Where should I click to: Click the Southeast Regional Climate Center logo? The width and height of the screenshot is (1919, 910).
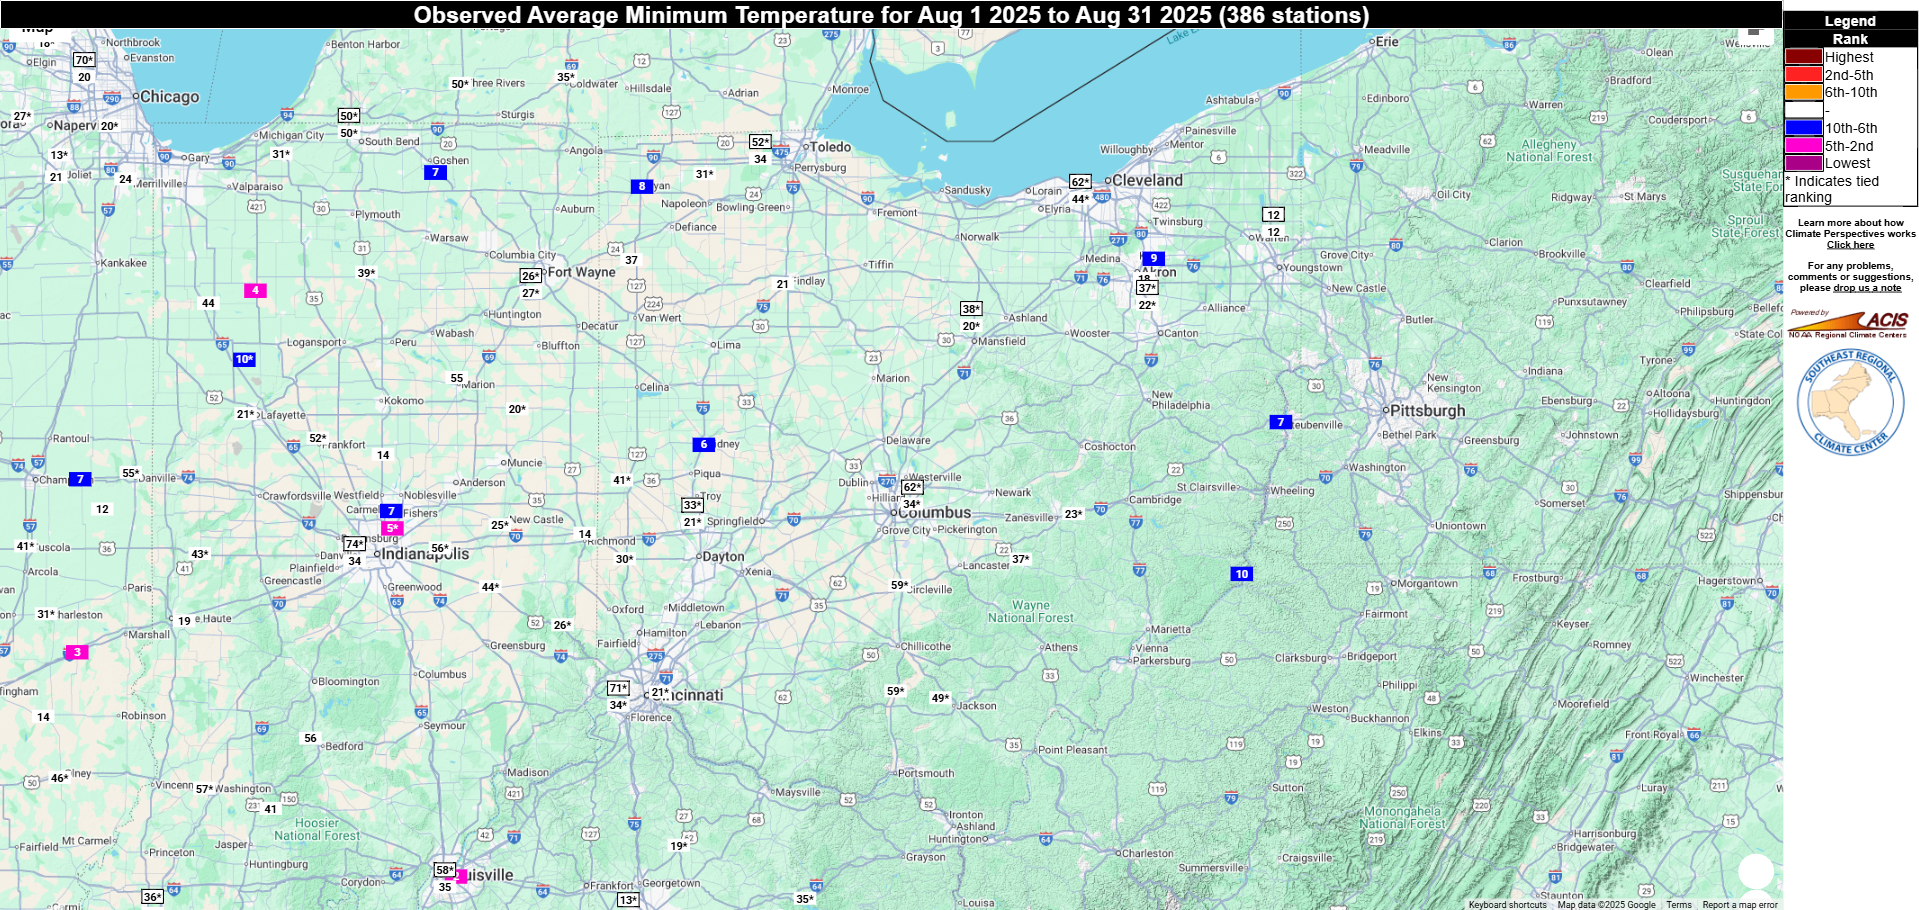point(1850,403)
